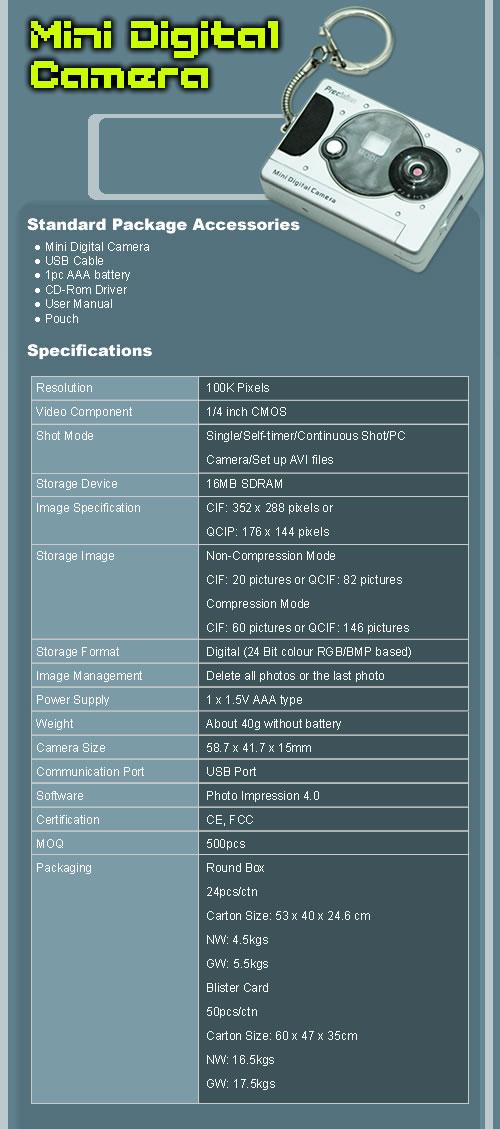
Task: Click the camera product image
Action: (x=371, y=139)
